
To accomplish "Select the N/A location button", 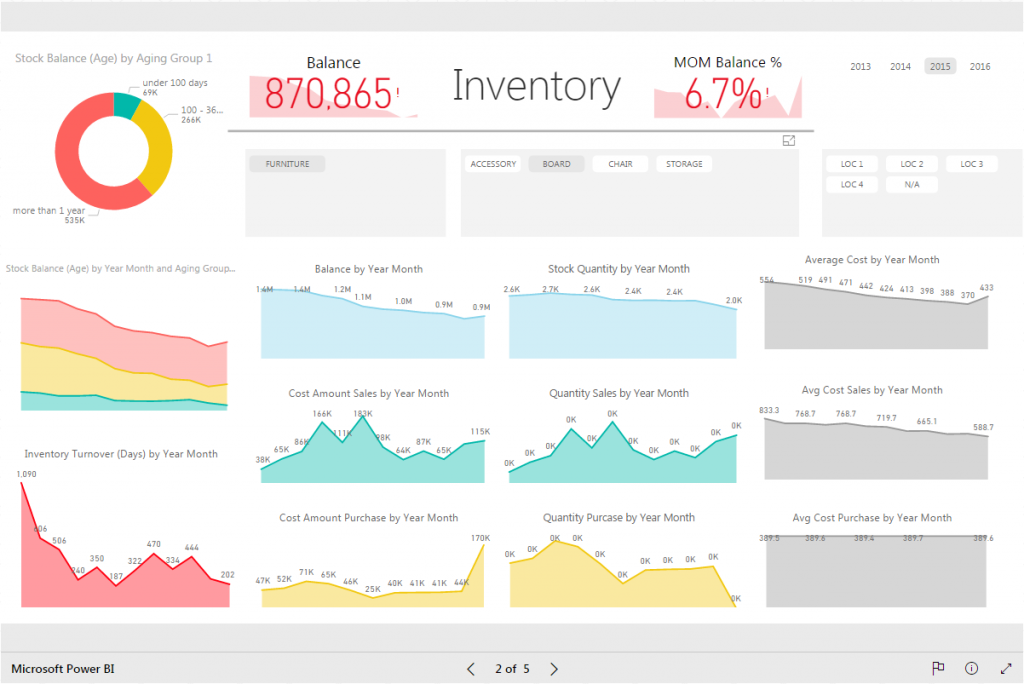I will pyautogui.click(x=912, y=185).
